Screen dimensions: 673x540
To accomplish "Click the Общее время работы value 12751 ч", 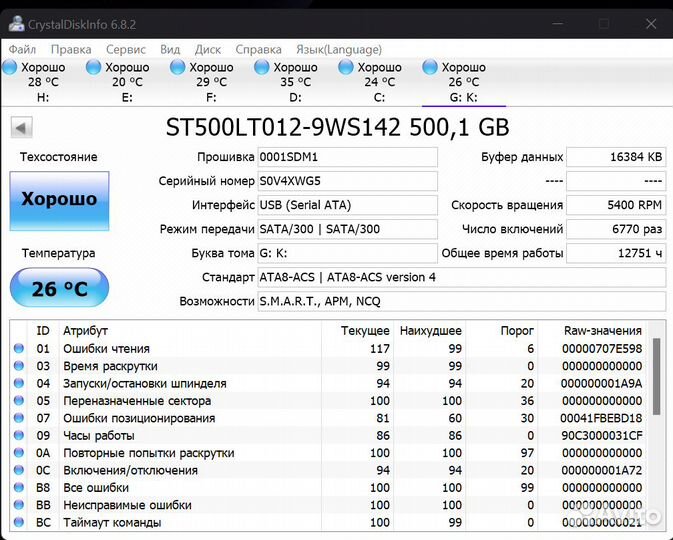I will [x=616, y=253].
